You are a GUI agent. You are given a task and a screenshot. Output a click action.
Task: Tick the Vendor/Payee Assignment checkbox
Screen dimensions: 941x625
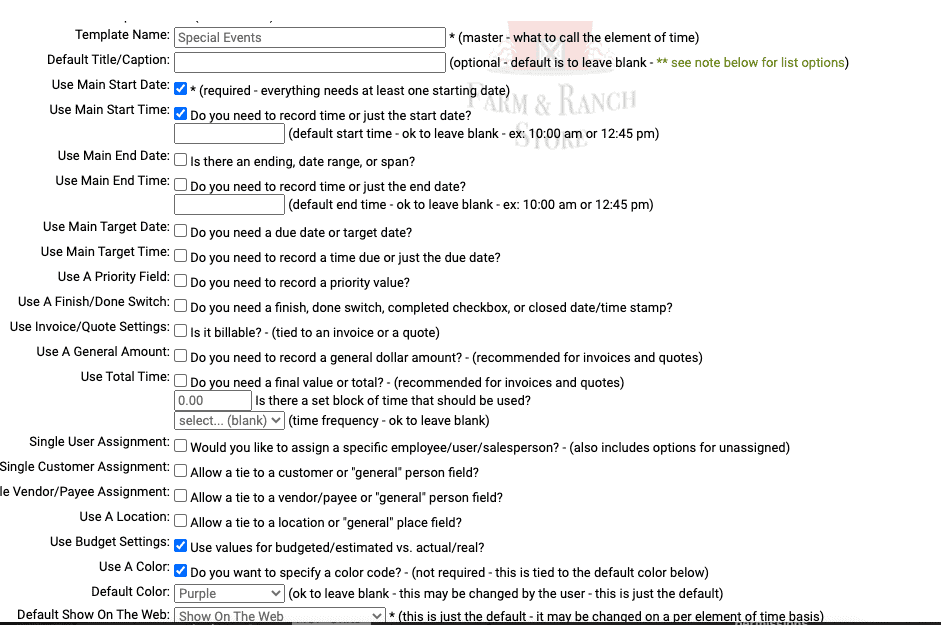tap(181, 496)
